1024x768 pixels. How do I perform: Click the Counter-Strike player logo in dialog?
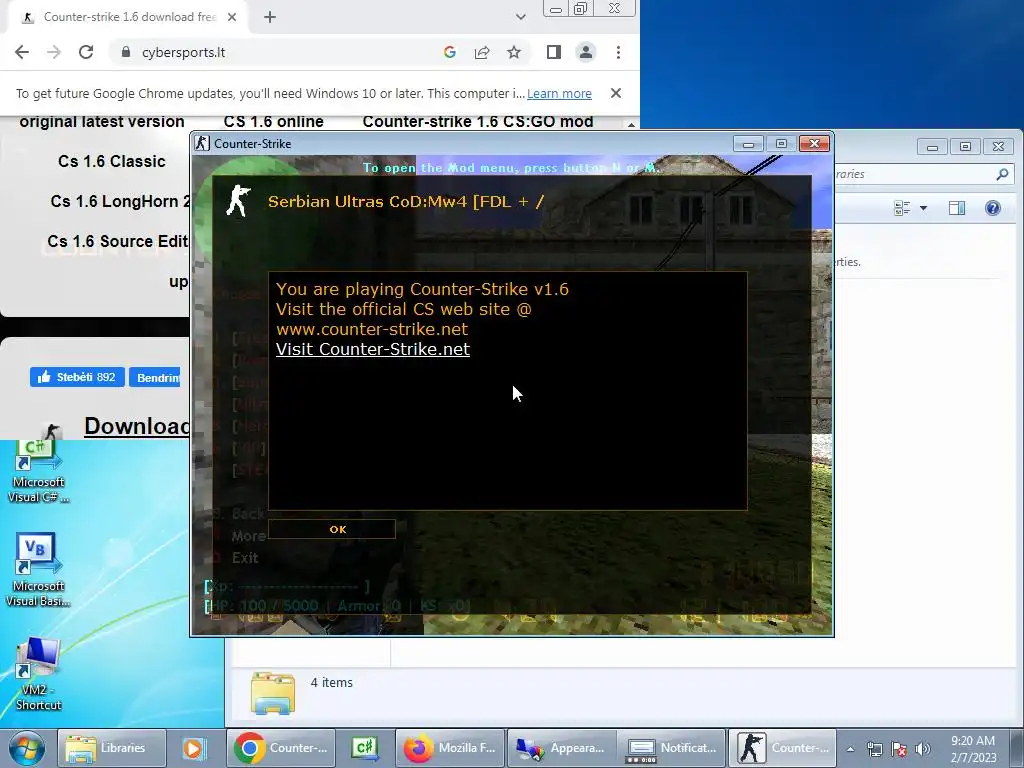click(238, 200)
